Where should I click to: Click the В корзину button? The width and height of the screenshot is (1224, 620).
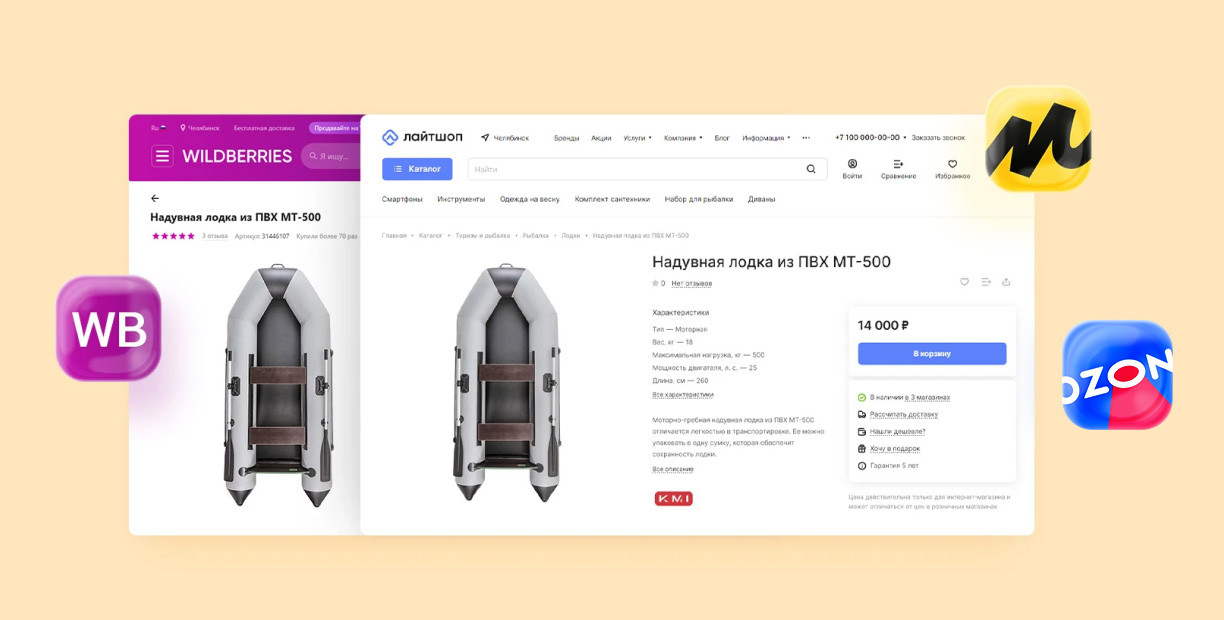pos(932,354)
